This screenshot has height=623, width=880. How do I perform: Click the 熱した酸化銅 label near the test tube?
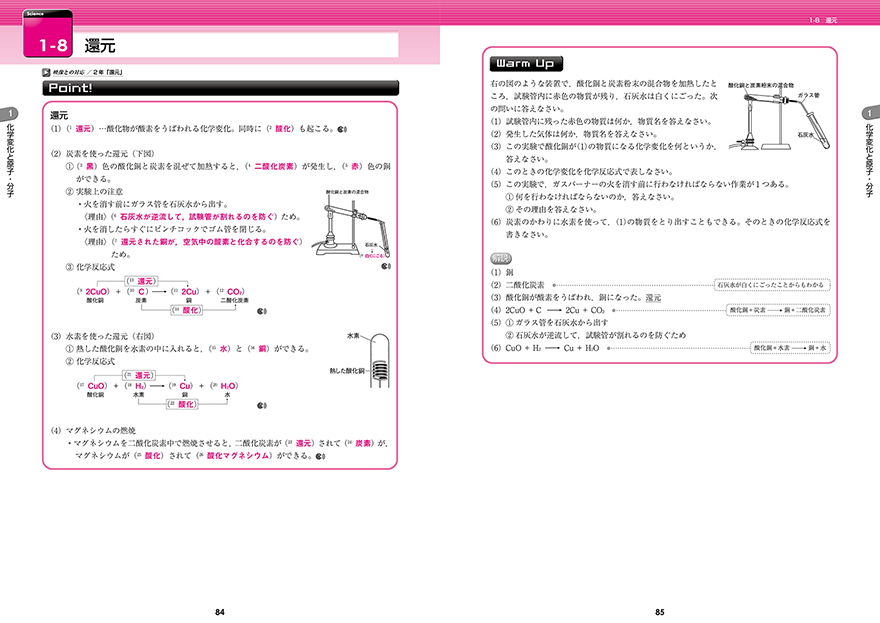(x=347, y=371)
